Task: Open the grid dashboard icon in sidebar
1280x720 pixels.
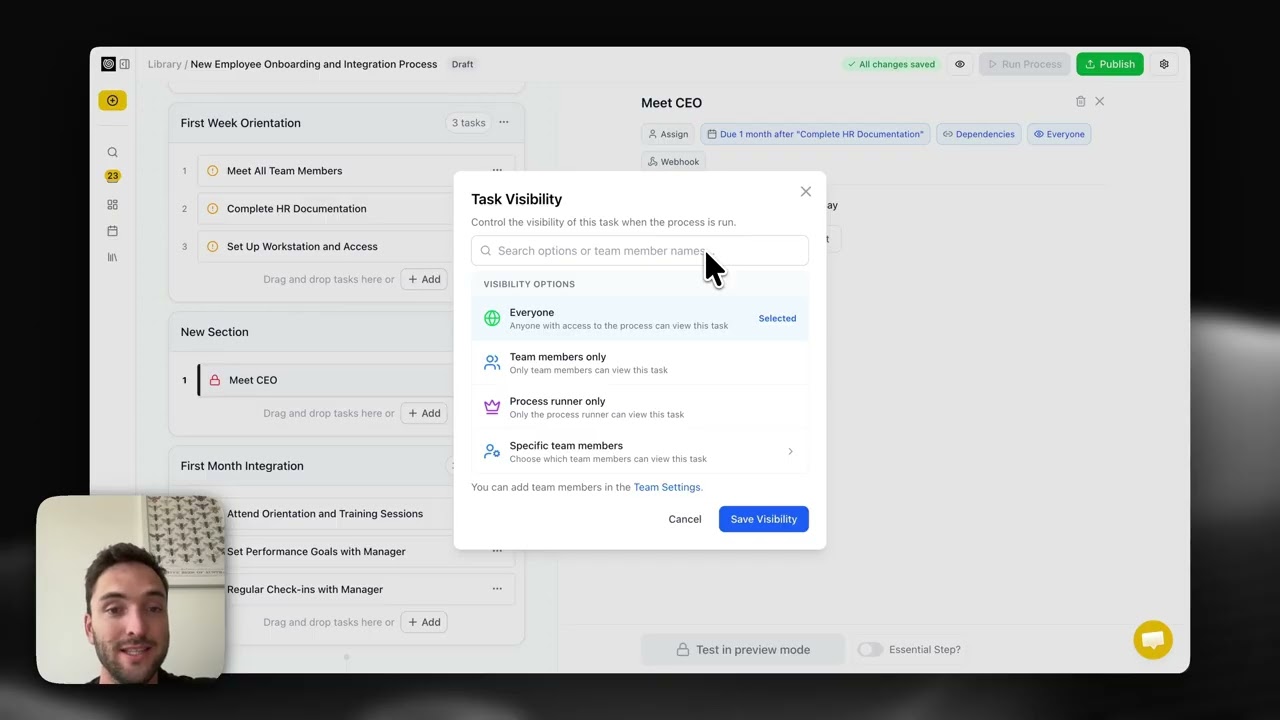Action: pyautogui.click(x=112, y=205)
